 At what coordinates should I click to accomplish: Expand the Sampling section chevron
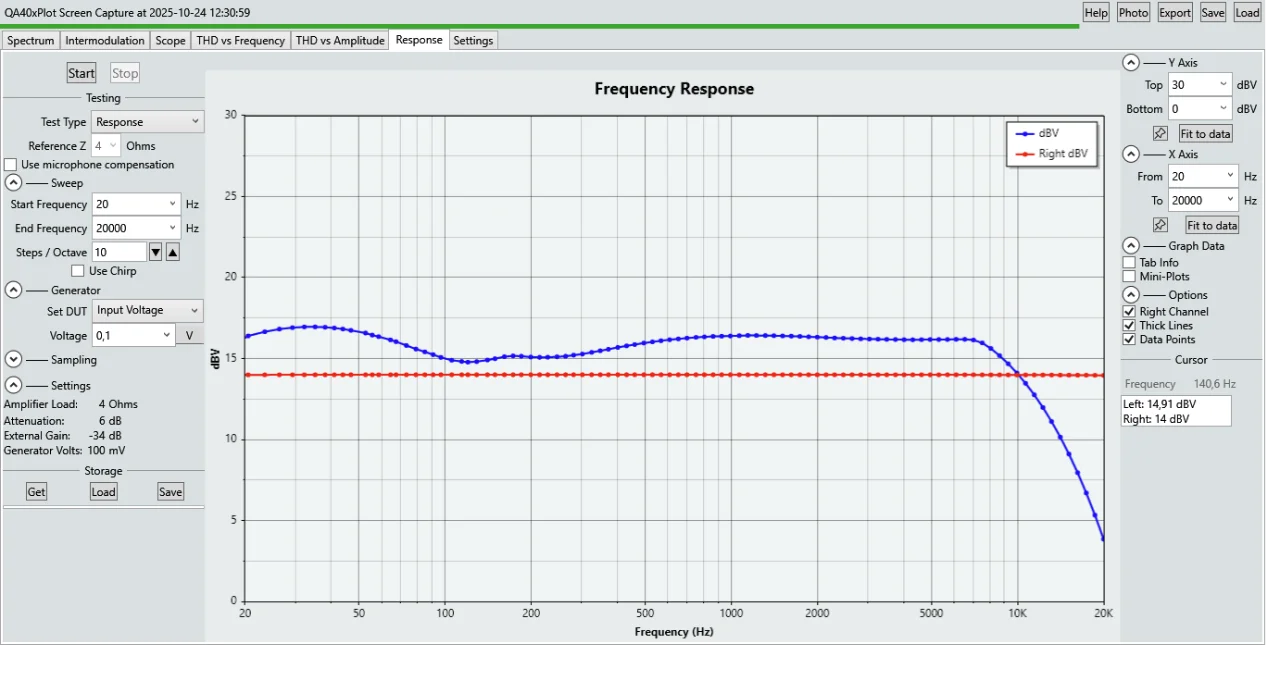pos(14,360)
